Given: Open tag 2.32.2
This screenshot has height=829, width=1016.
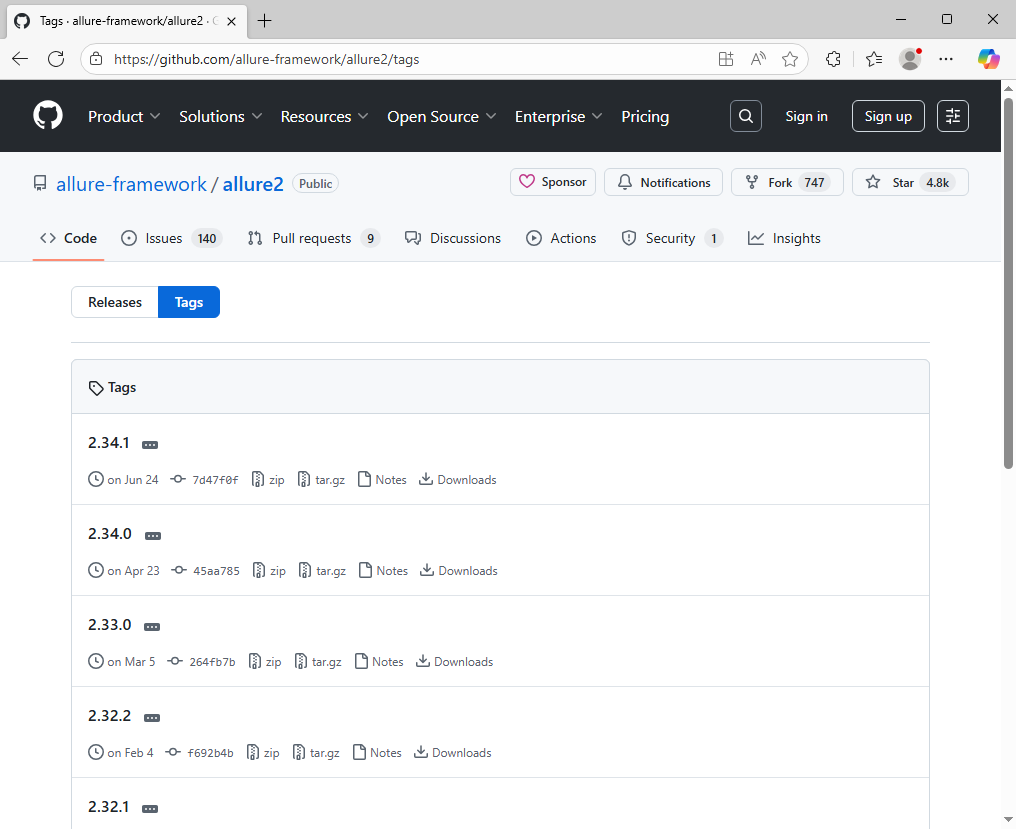Looking at the screenshot, I should coord(110,716).
